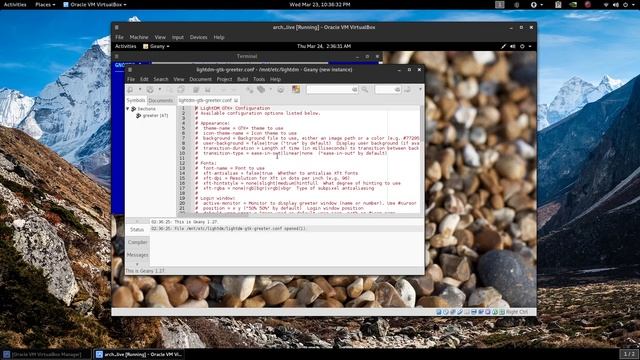The height and width of the screenshot is (360, 640).
Task: Click the Build icon in Geany toolbar
Action: [x=261, y=89]
